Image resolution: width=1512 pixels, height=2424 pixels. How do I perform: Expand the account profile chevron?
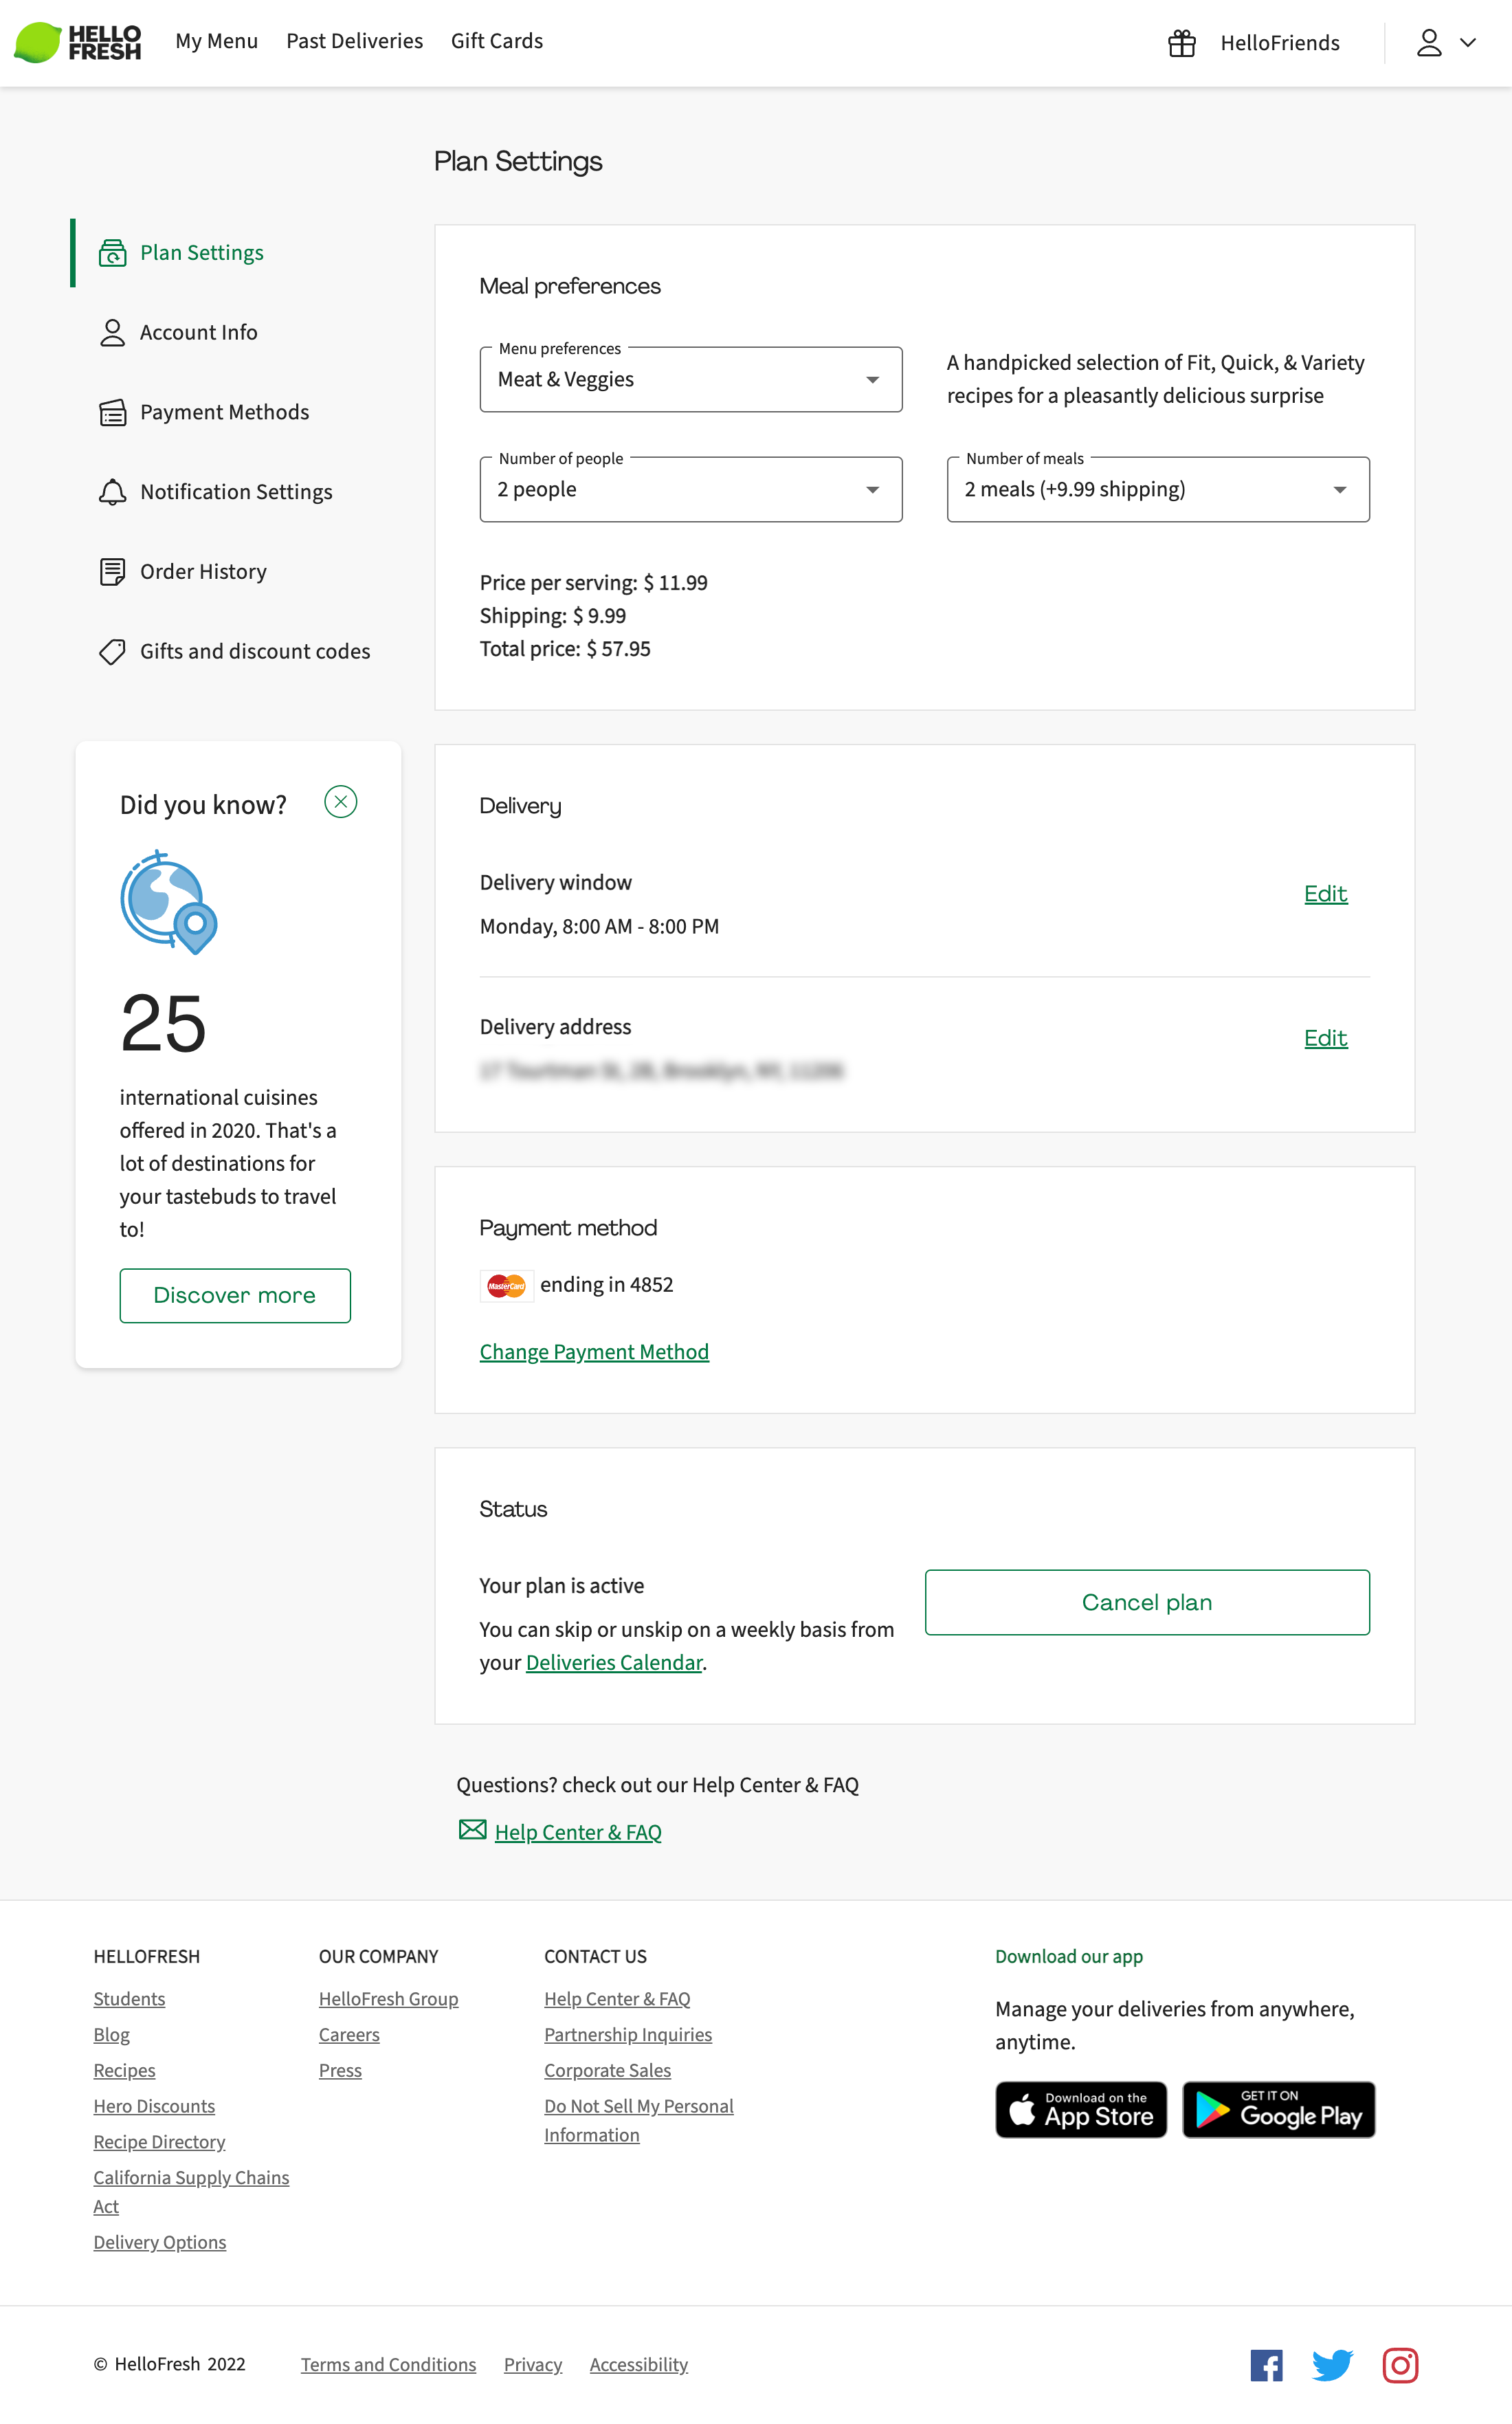(1467, 42)
